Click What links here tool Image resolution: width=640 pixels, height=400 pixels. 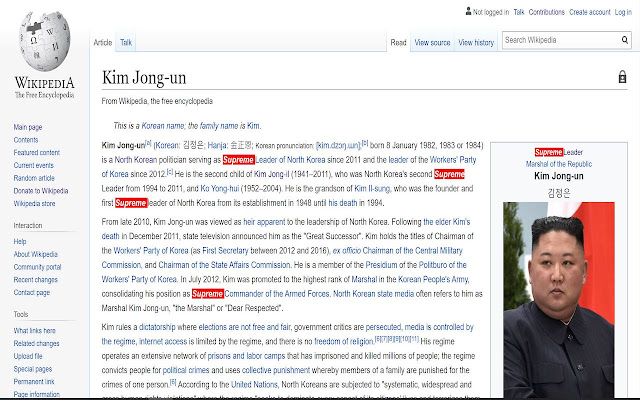[35, 331]
